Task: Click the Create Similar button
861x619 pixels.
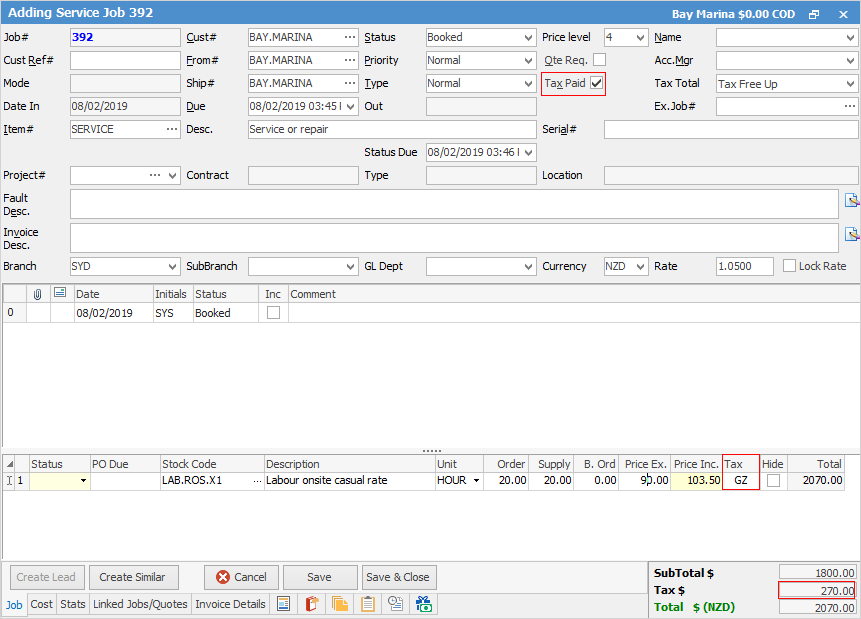Action: click(x=133, y=577)
